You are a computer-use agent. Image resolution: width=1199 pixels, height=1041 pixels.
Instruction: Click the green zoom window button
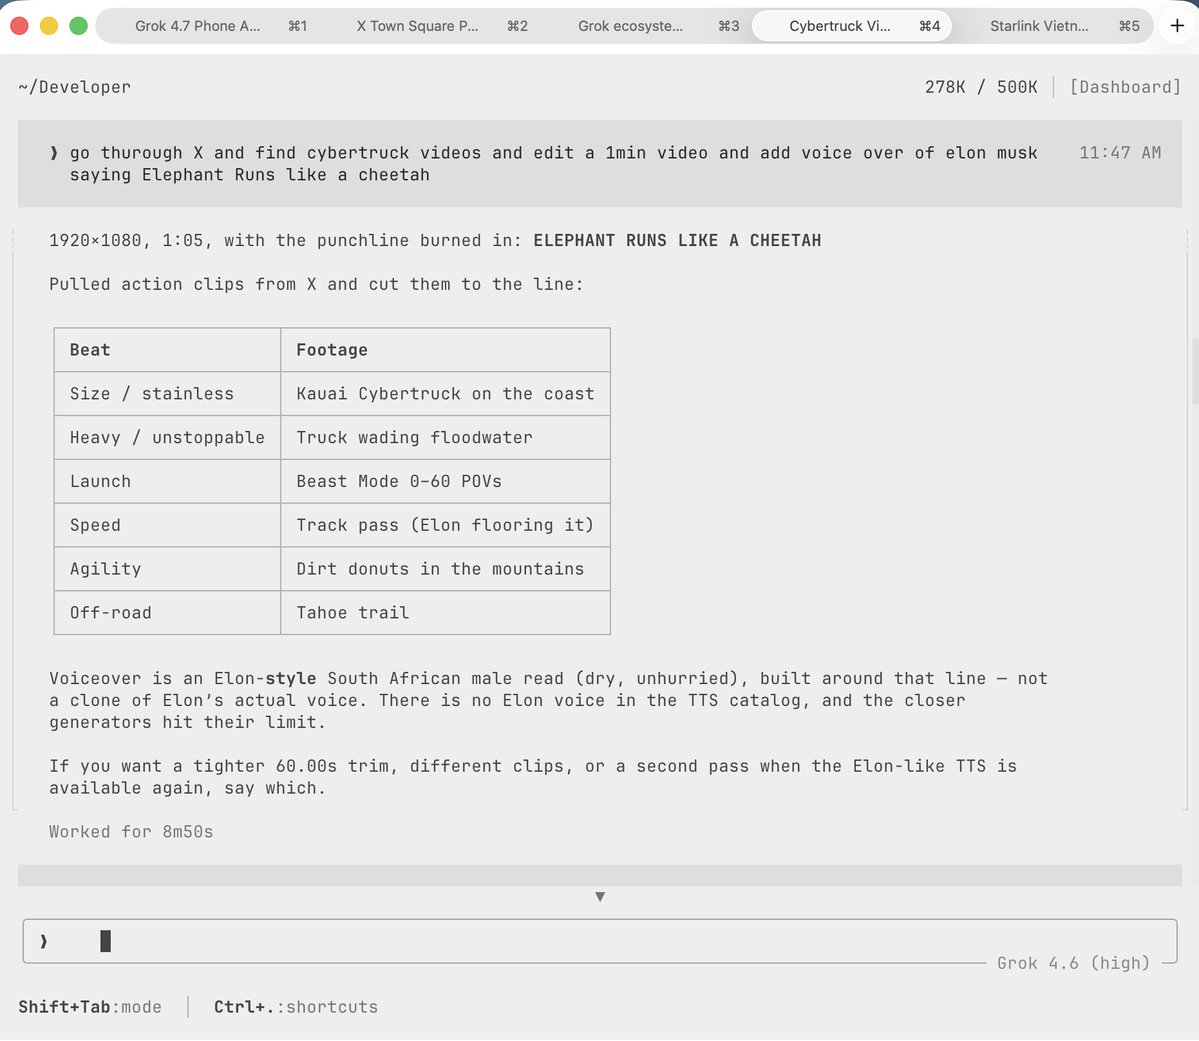(78, 26)
